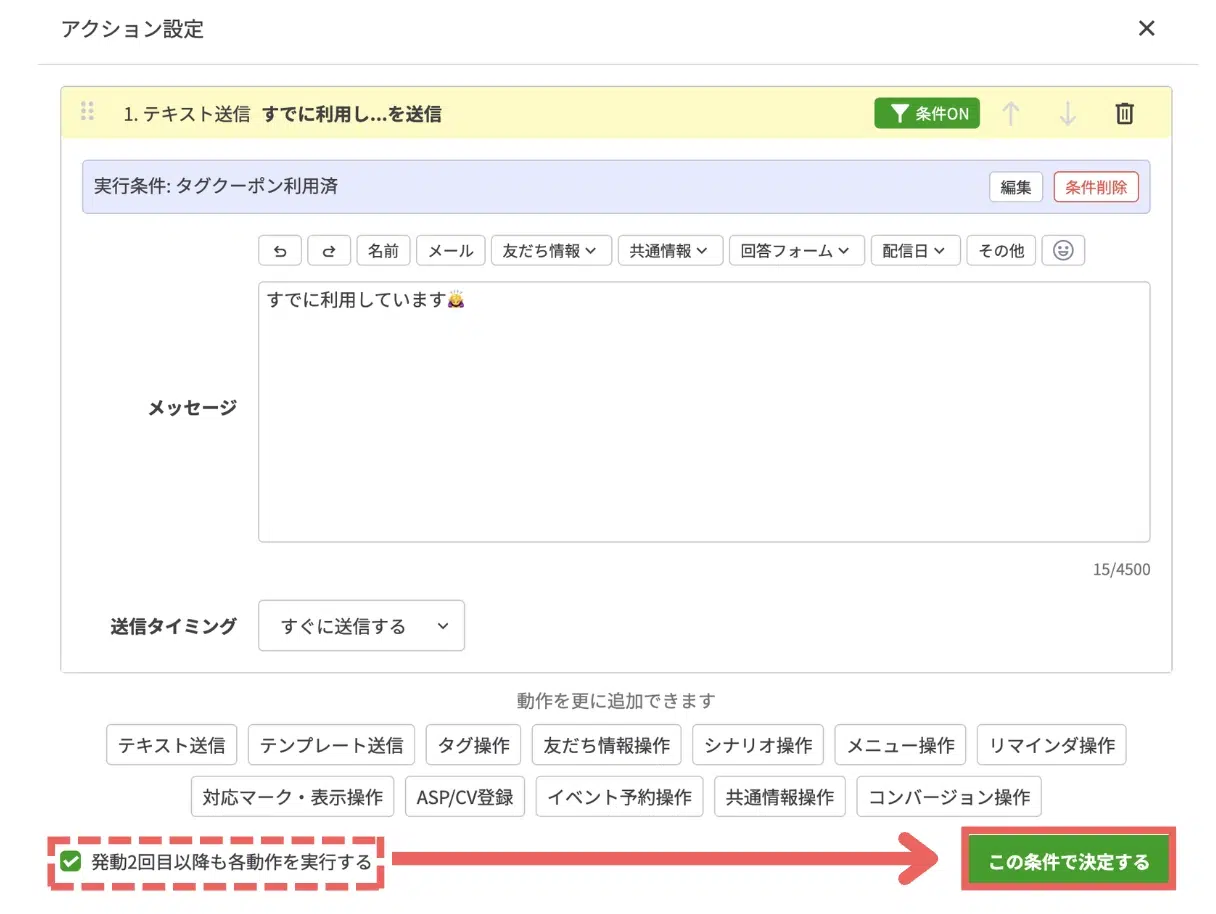Move action 1 down with the arrow
Viewport: 1216px width, 914px height.
[x=1067, y=113]
